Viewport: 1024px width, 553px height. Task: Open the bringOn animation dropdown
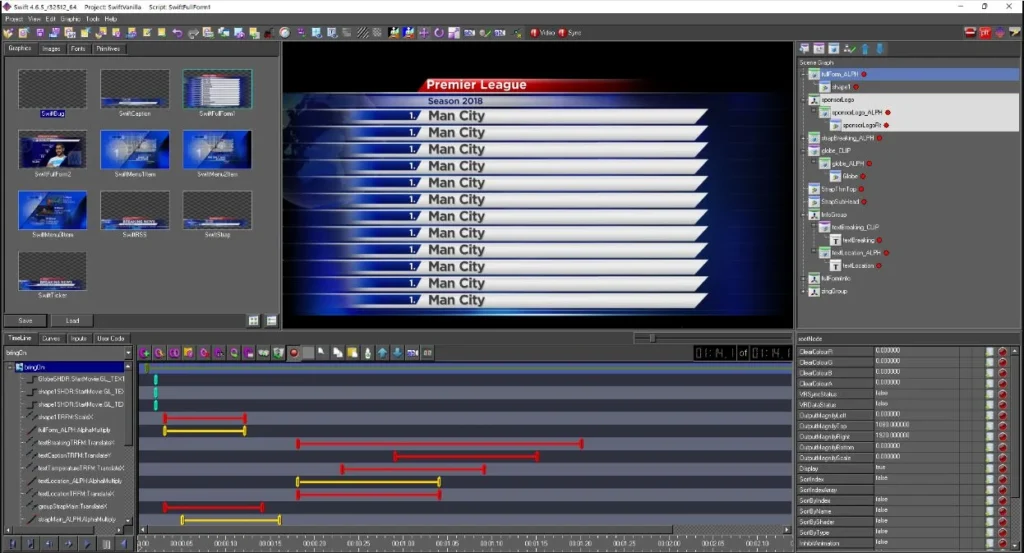coord(128,353)
